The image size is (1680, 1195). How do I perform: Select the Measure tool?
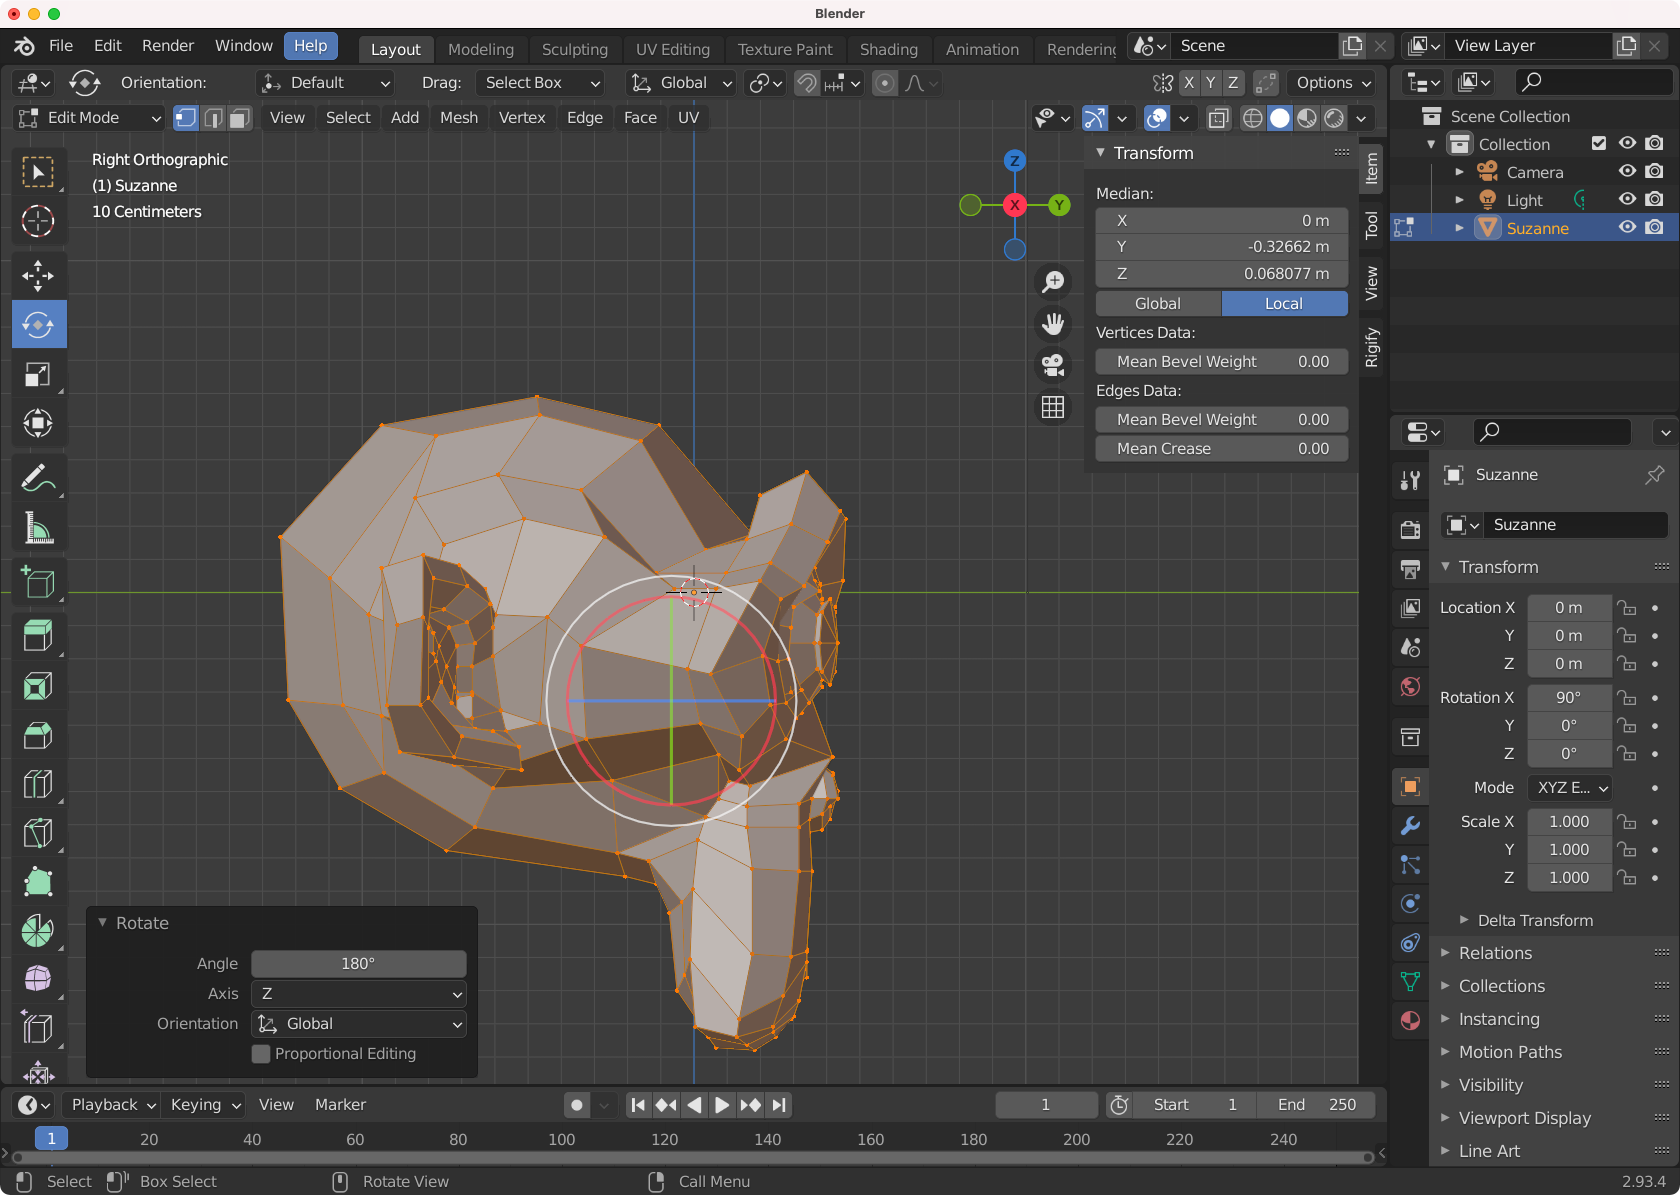click(x=38, y=529)
